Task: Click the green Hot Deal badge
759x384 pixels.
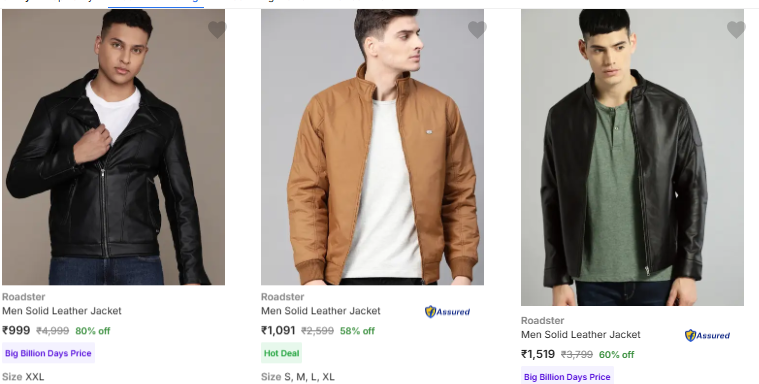Action: click(x=281, y=353)
